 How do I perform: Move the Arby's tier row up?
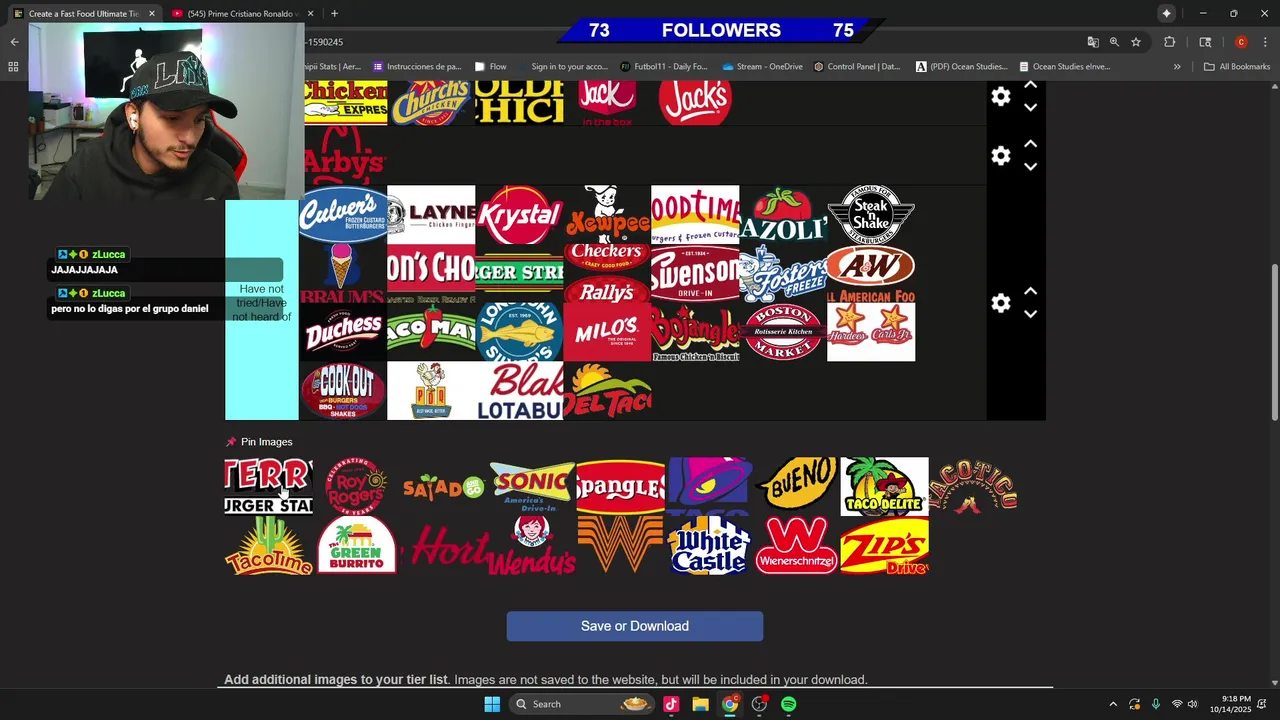[x=1030, y=144]
